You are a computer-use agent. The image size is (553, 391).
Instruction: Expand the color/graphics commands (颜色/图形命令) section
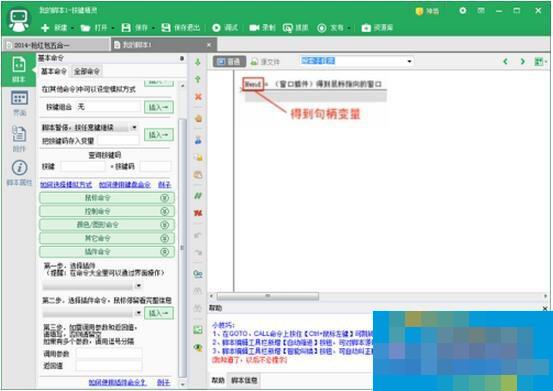pyautogui.click(x=107, y=225)
